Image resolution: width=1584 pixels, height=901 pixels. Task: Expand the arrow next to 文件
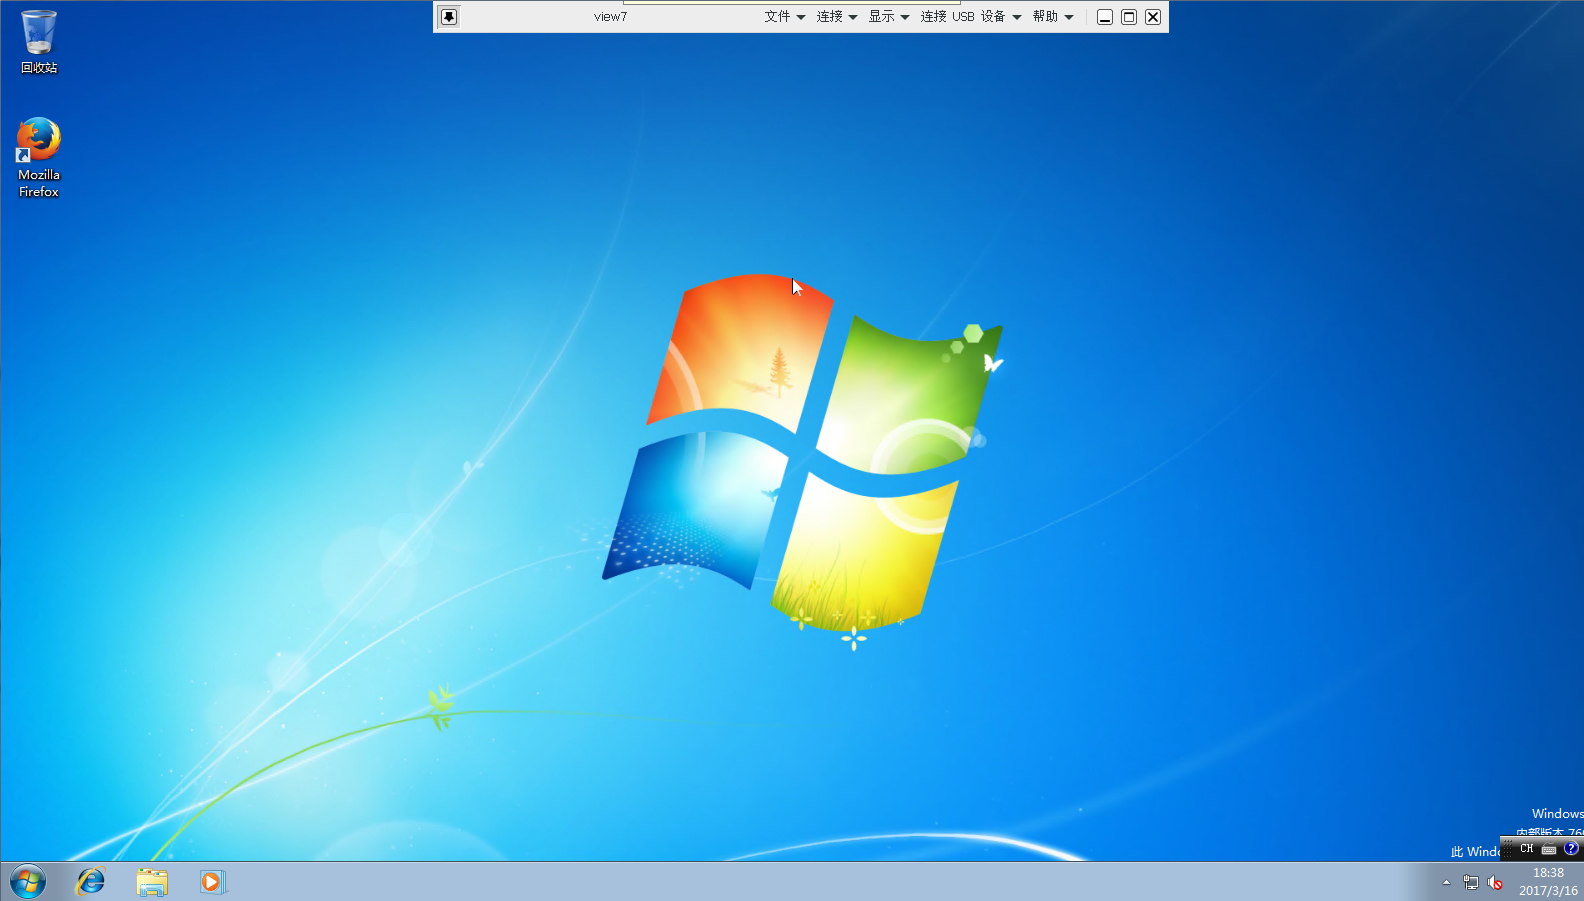point(801,17)
